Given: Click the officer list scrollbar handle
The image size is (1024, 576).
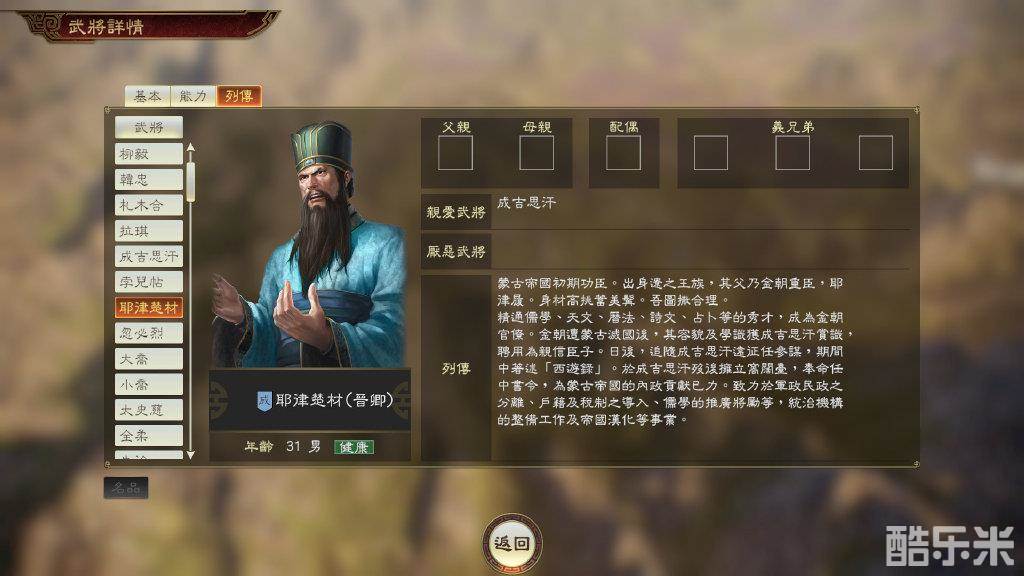Looking at the screenshot, I should point(191,181).
